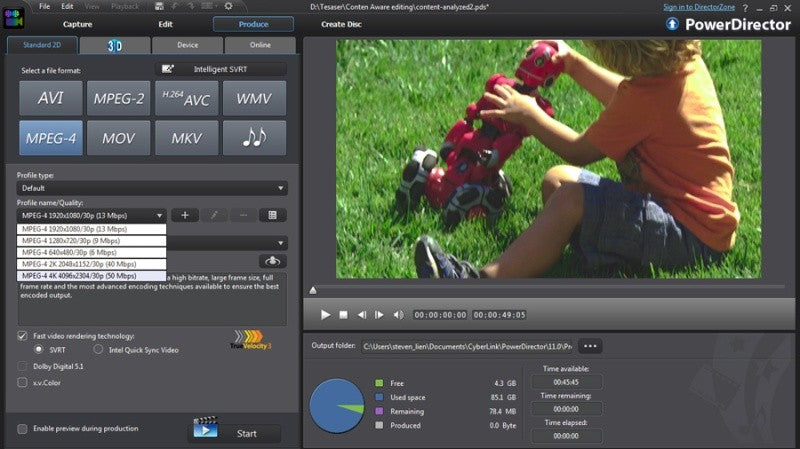Open the help question mark icon
Screen dimensions: 800x449
pos(745,8)
